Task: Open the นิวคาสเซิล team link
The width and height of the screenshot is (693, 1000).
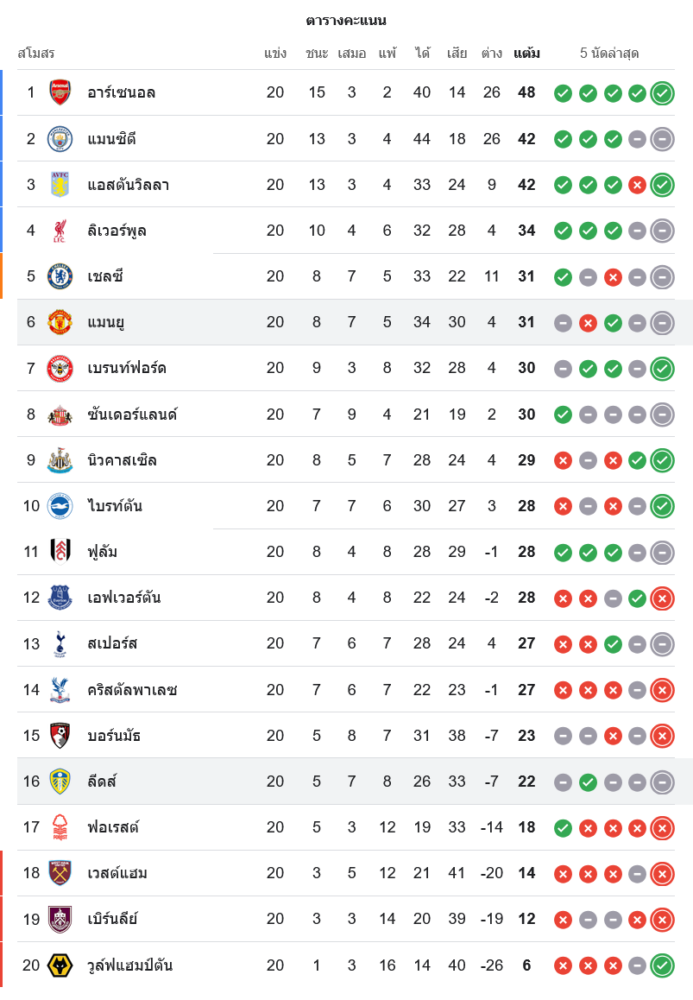Action: pos(122,460)
